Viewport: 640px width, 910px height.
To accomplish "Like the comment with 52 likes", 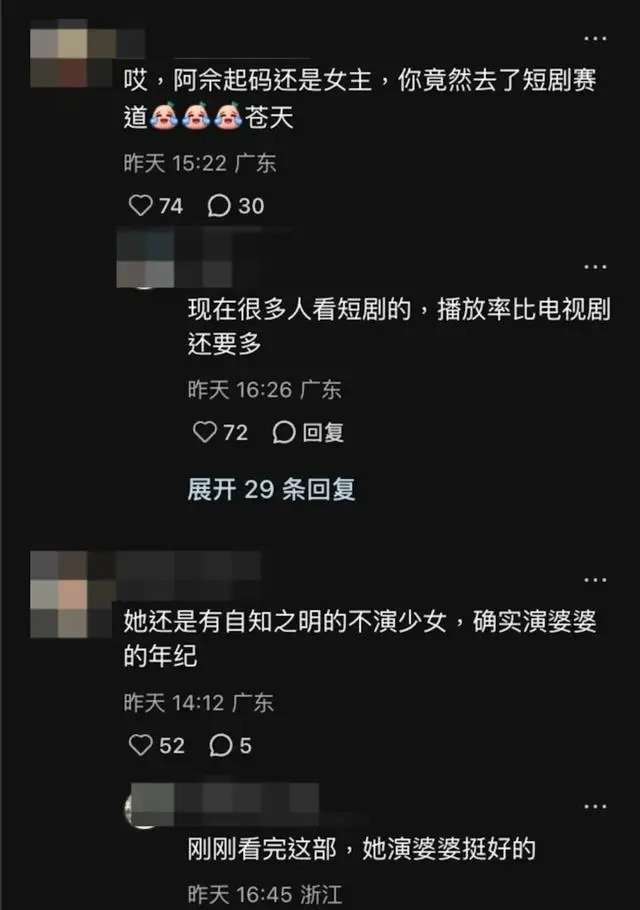I will click(140, 745).
